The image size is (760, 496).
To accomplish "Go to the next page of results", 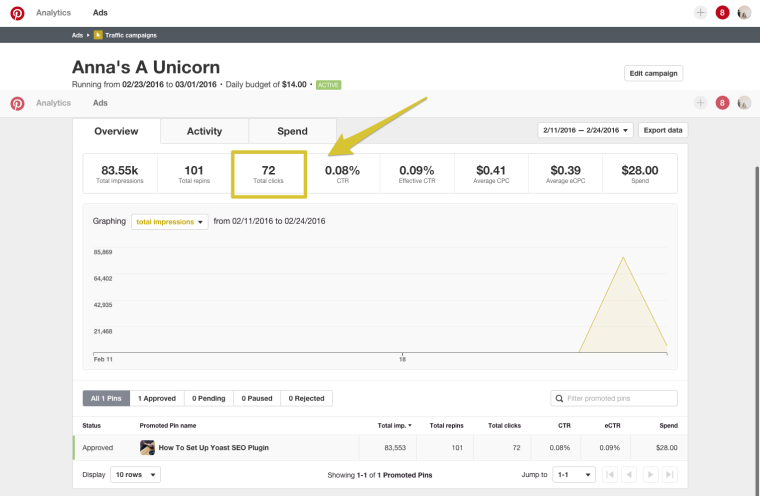I will point(650,475).
